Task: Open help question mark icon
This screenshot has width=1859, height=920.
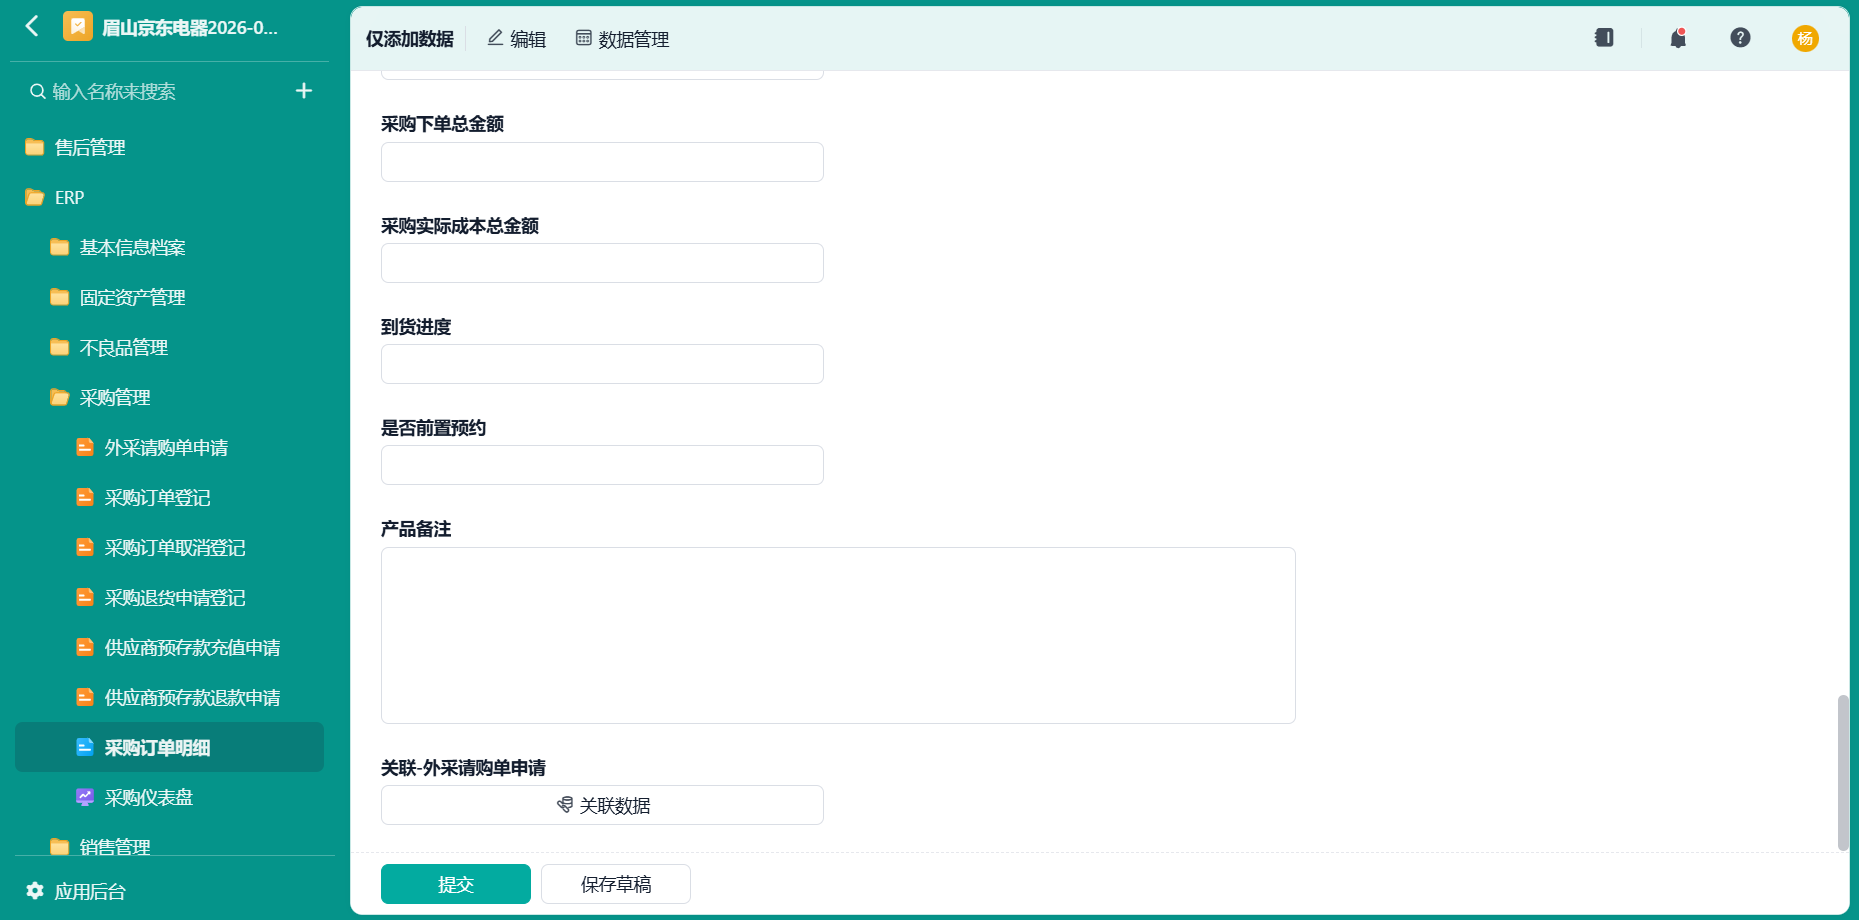Action: coord(1740,38)
